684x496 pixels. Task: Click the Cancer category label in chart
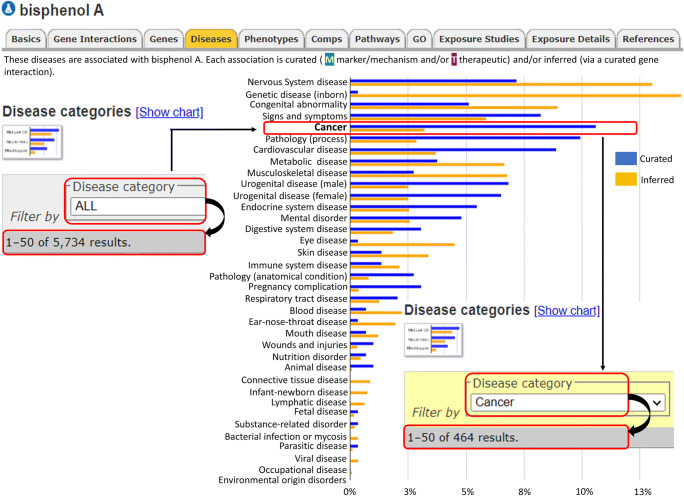330,127
